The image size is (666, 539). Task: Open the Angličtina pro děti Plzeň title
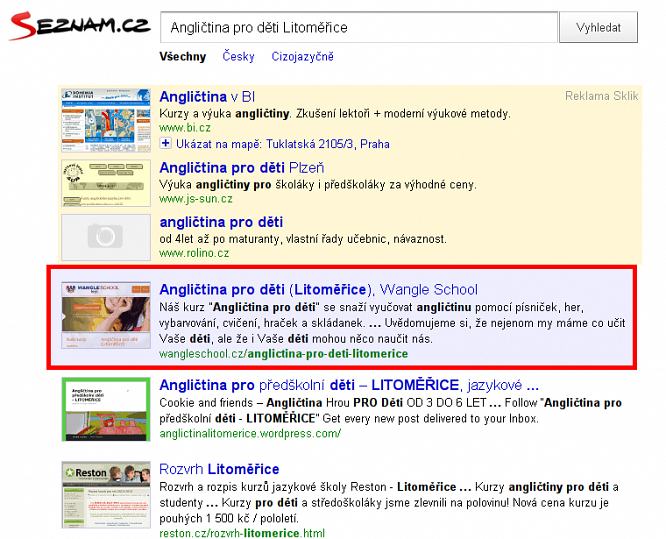coord(242,168)
